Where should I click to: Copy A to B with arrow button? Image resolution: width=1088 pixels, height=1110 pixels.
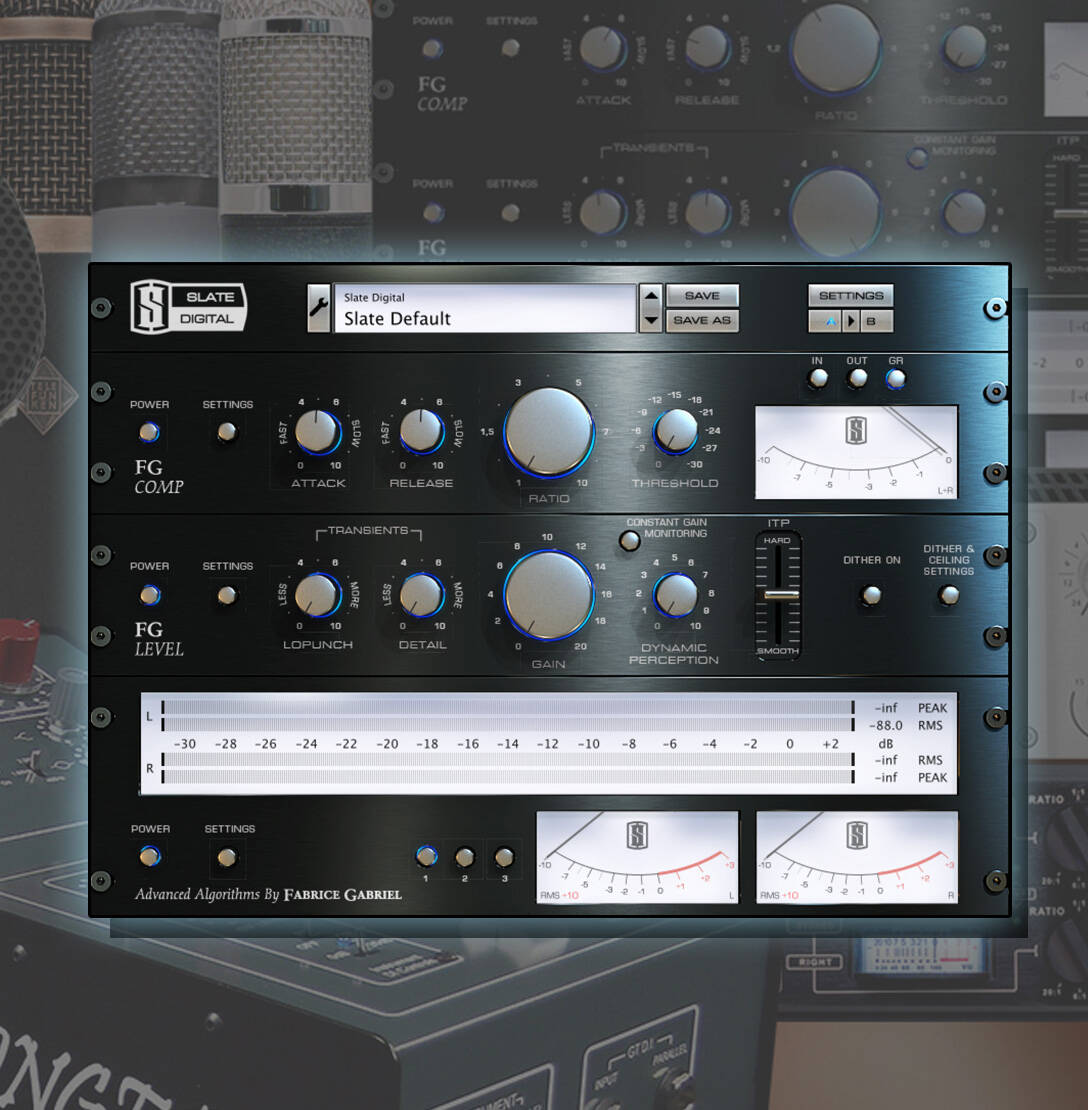tap(851, 321)
